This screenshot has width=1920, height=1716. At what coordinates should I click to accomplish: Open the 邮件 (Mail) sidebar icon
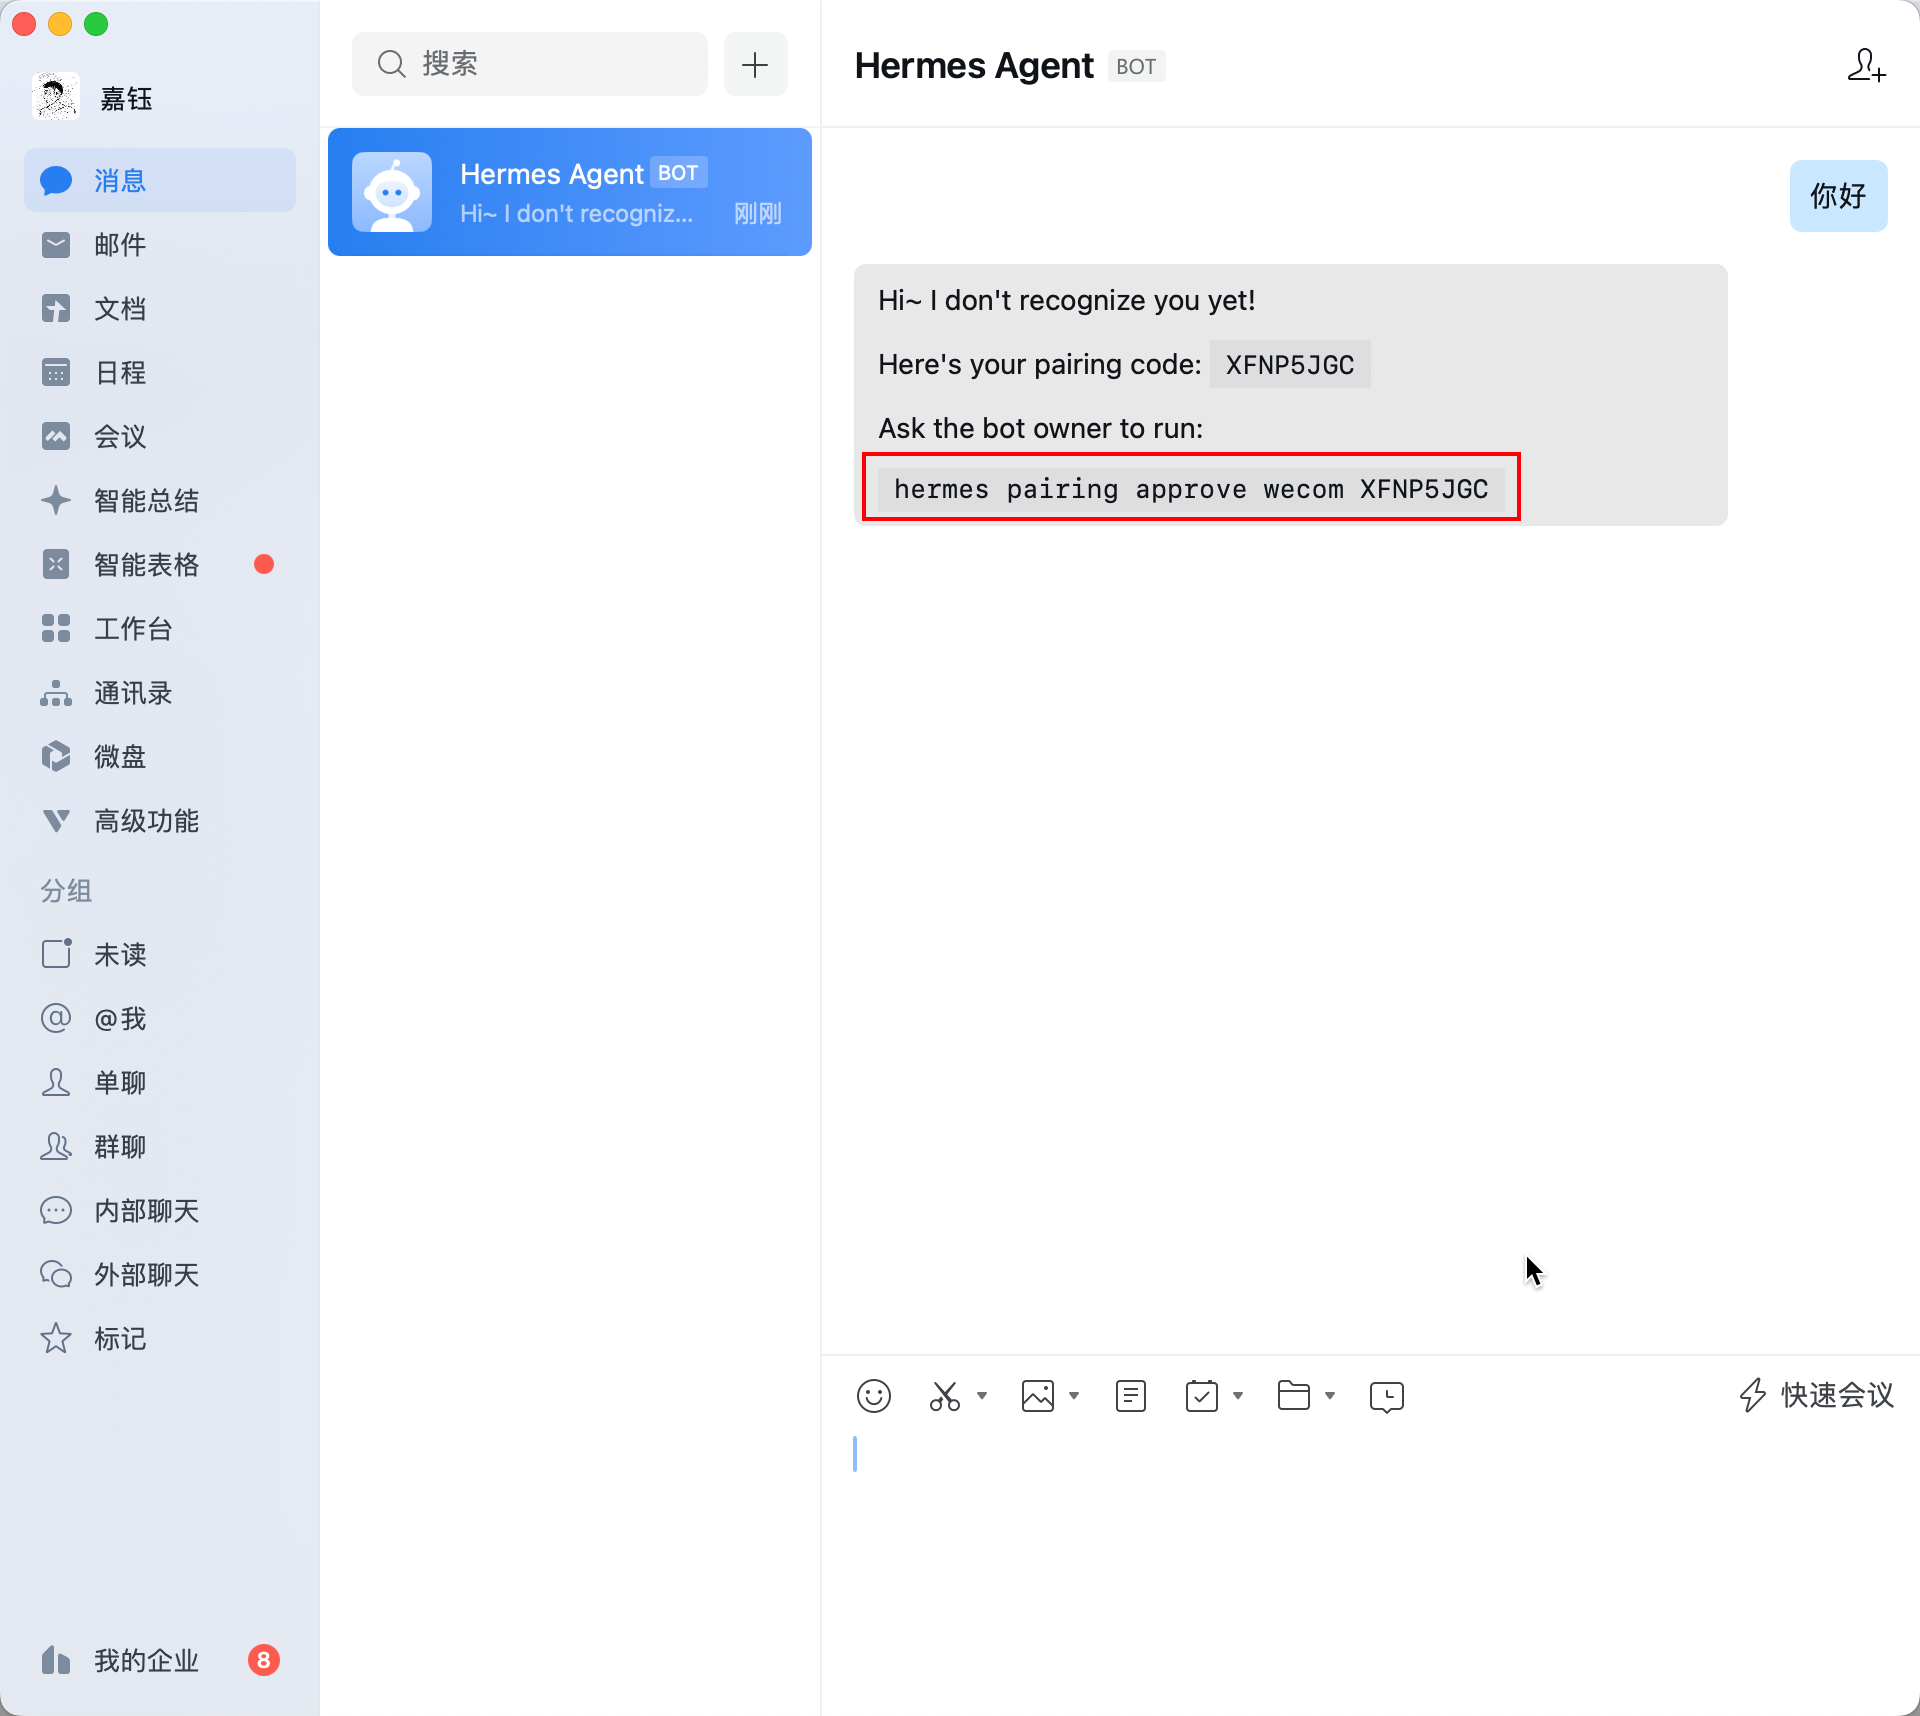[x=56, y=244]
